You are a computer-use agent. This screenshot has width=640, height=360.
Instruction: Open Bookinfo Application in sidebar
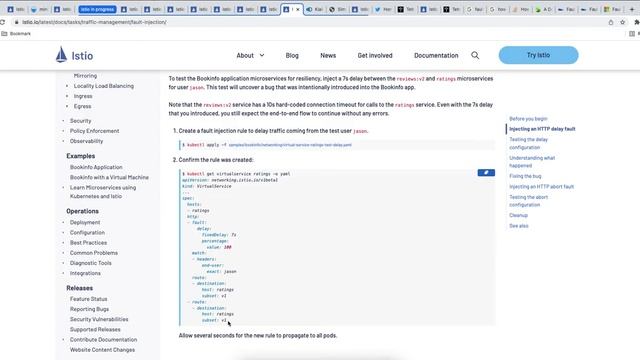[x=96, y=167]
